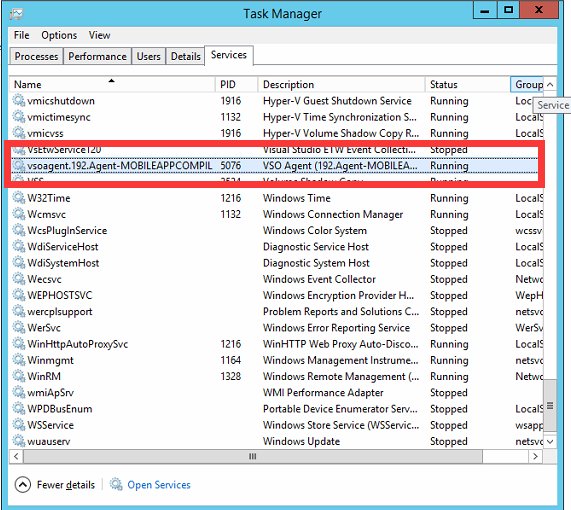
Task: Select the Windows Color System description
Action: (315, 230)
